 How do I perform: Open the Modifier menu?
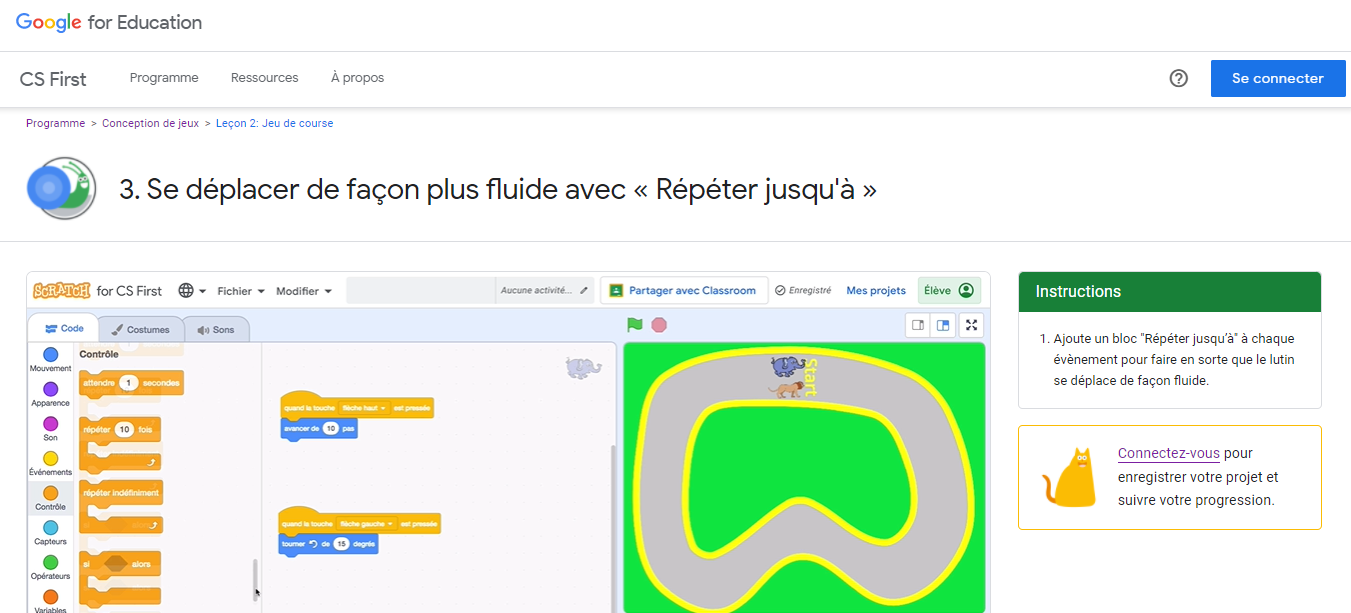coord(304,291)
